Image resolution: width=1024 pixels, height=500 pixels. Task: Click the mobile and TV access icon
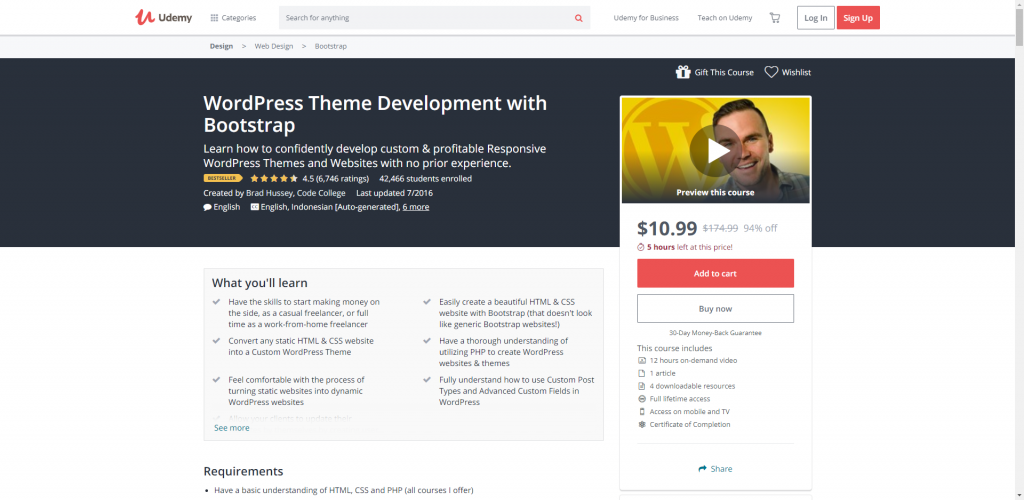pyautogui.click(x=641, y=412)
